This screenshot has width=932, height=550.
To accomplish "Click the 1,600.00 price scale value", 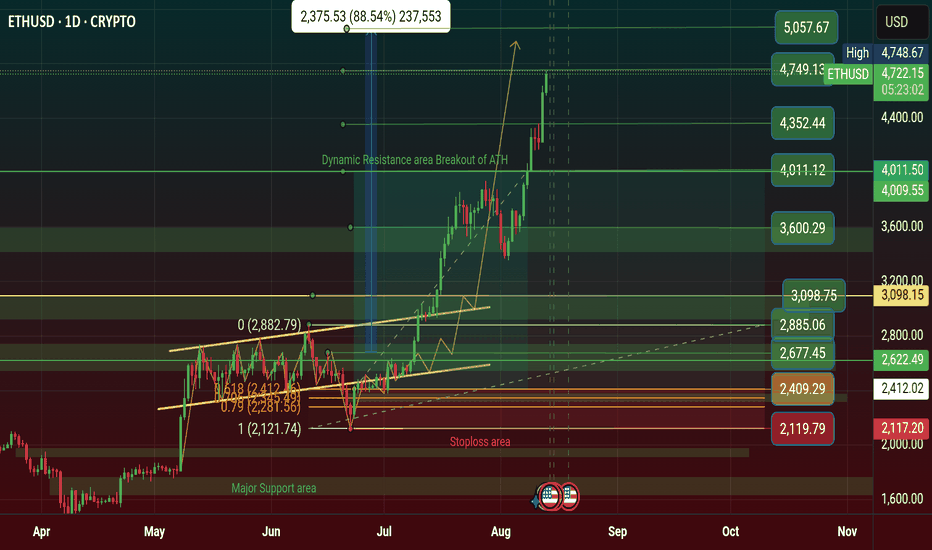I will (902, 498).
